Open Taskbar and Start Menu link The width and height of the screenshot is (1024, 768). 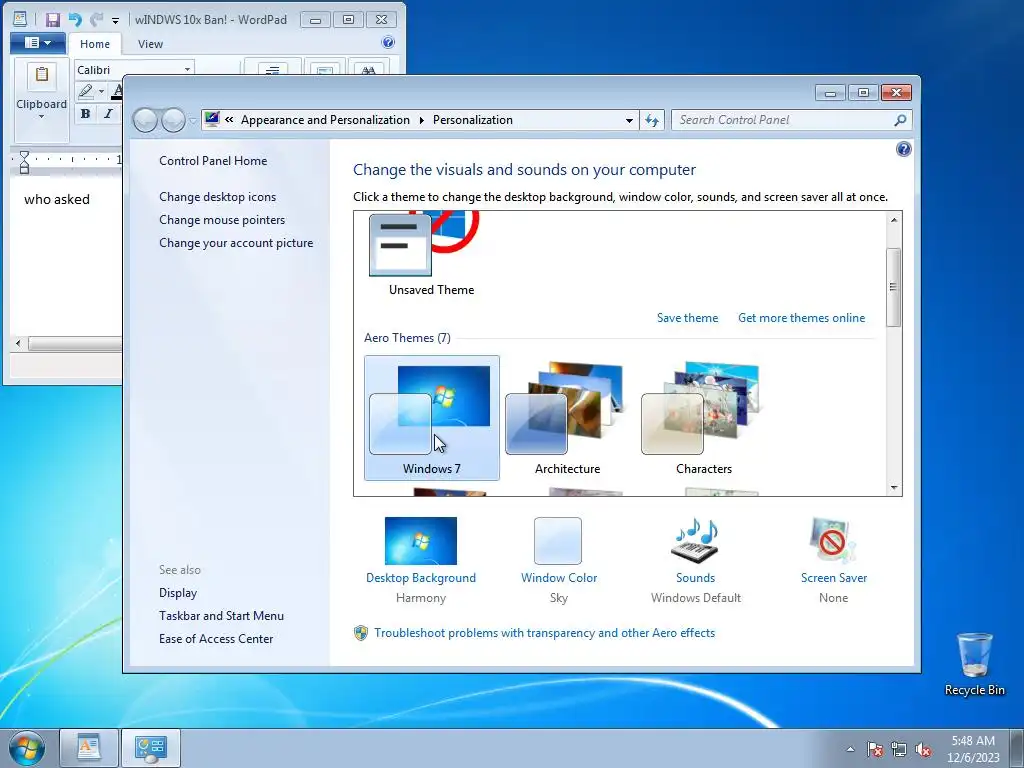[x=221, y=616]
